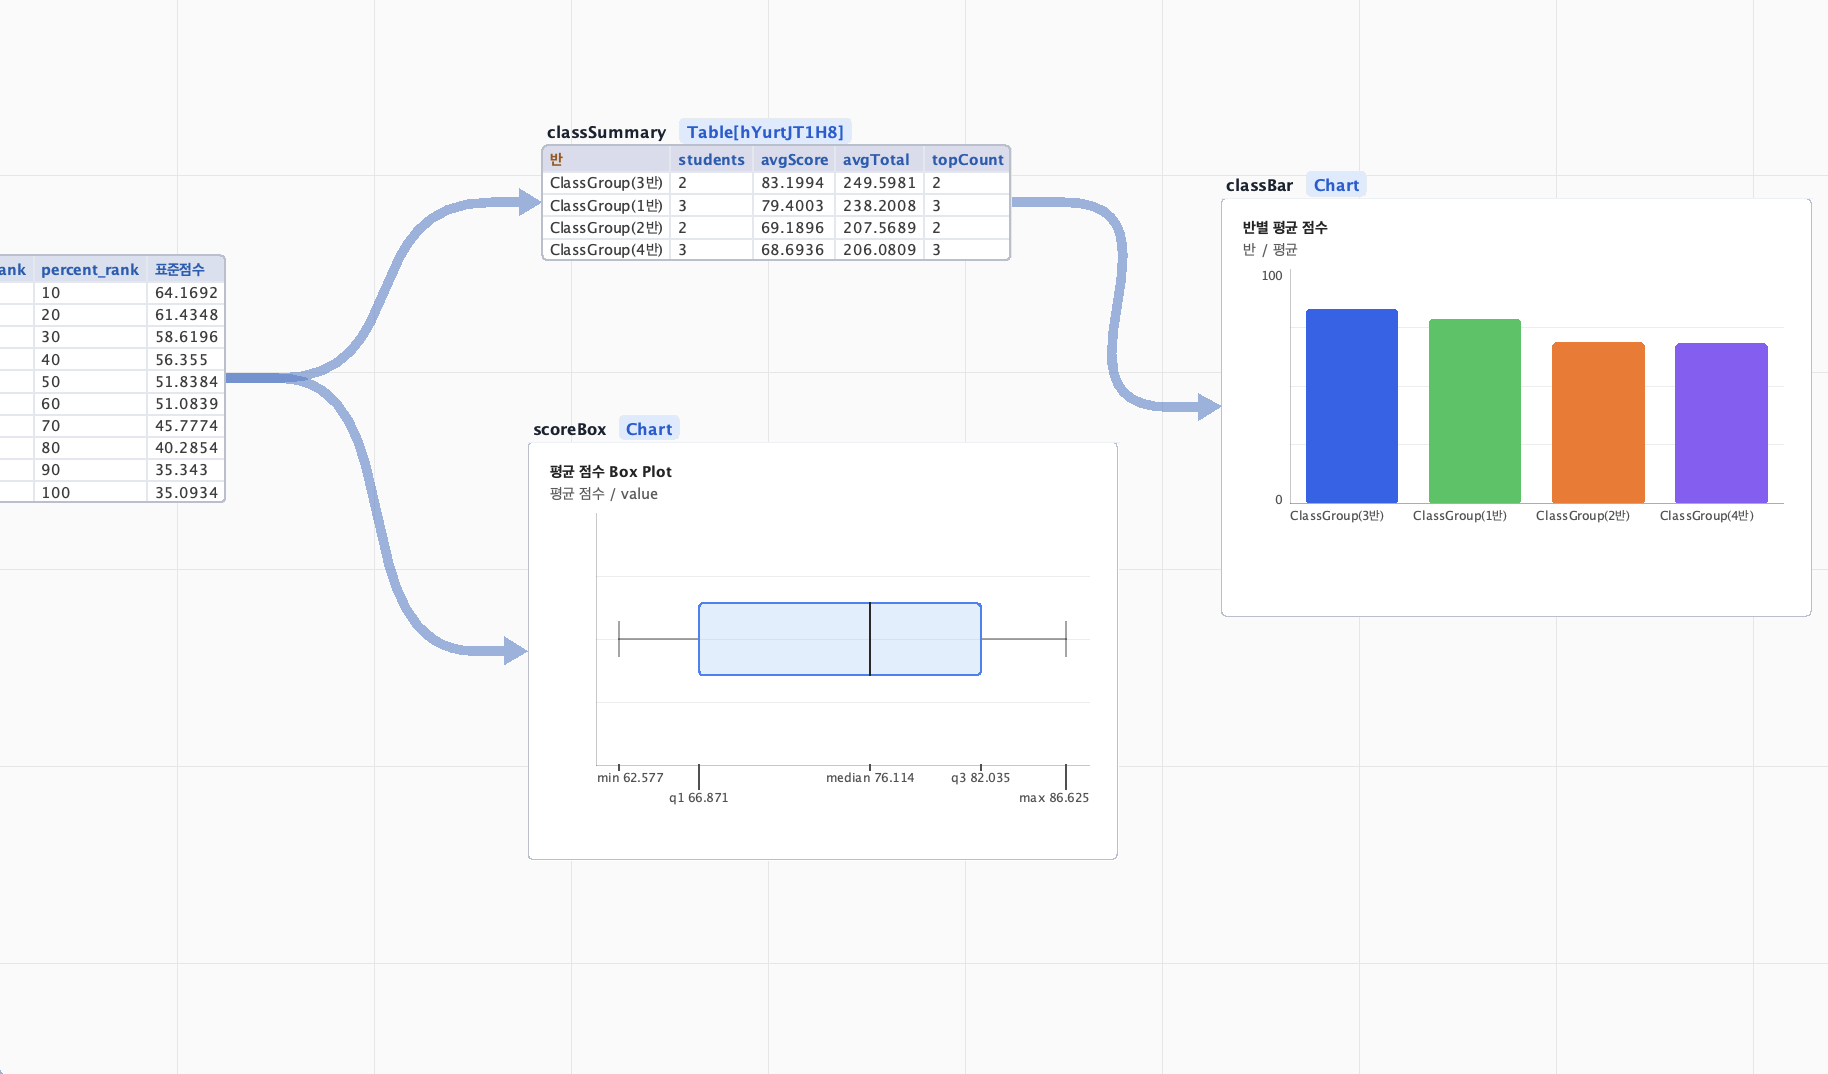Click the 표준점수 value 64.1692
Viewport: 1828px width, 1074px height.
tap(186, 293)
